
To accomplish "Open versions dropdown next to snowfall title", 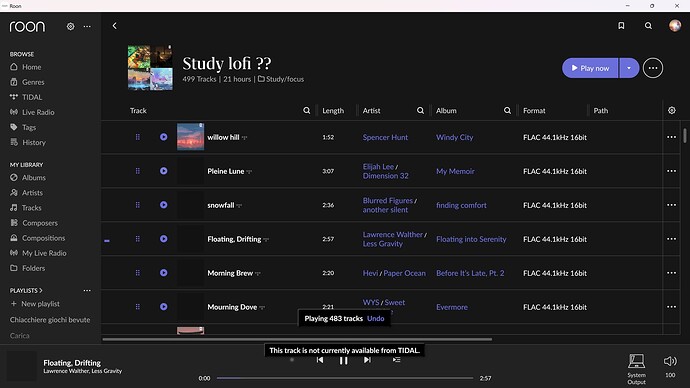I will 239,205.
